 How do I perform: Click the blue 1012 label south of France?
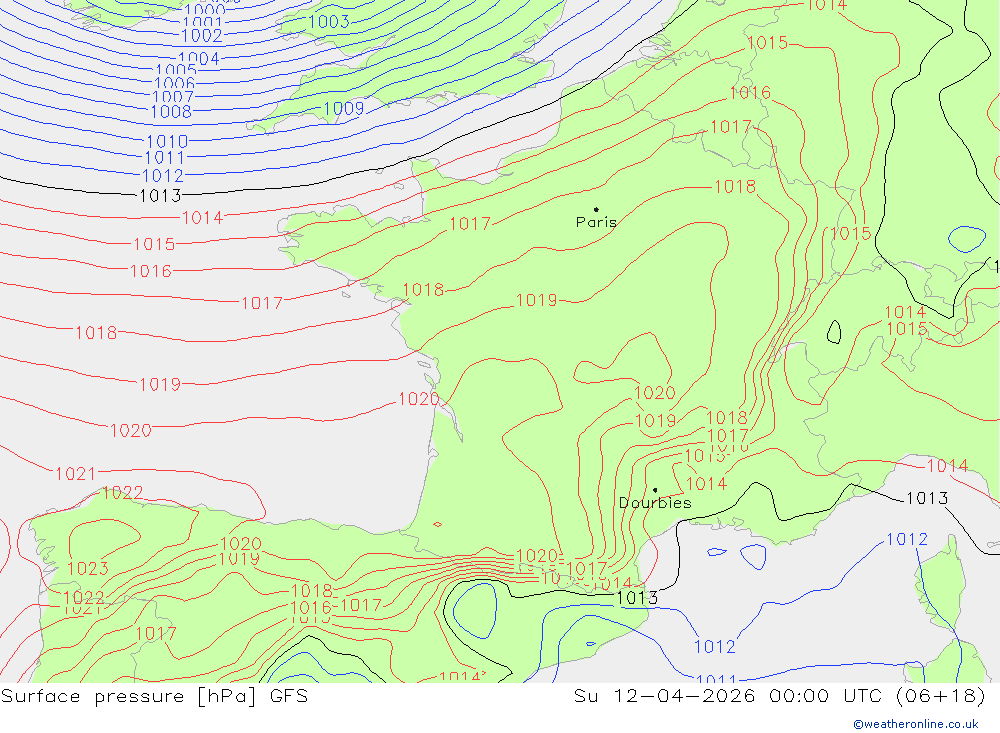pos(715,647)
